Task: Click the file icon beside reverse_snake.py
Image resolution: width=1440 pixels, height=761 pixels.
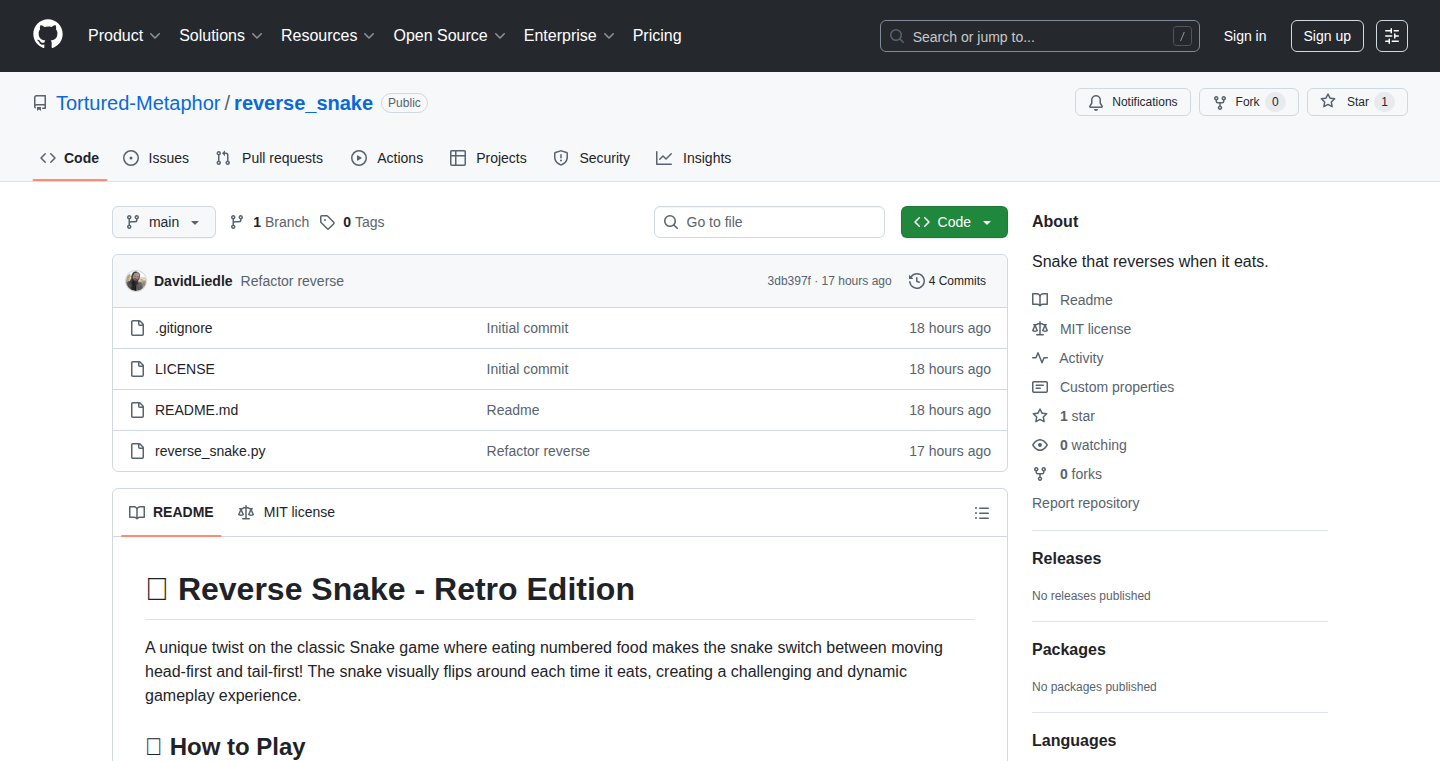Action: tap(138, 451)
